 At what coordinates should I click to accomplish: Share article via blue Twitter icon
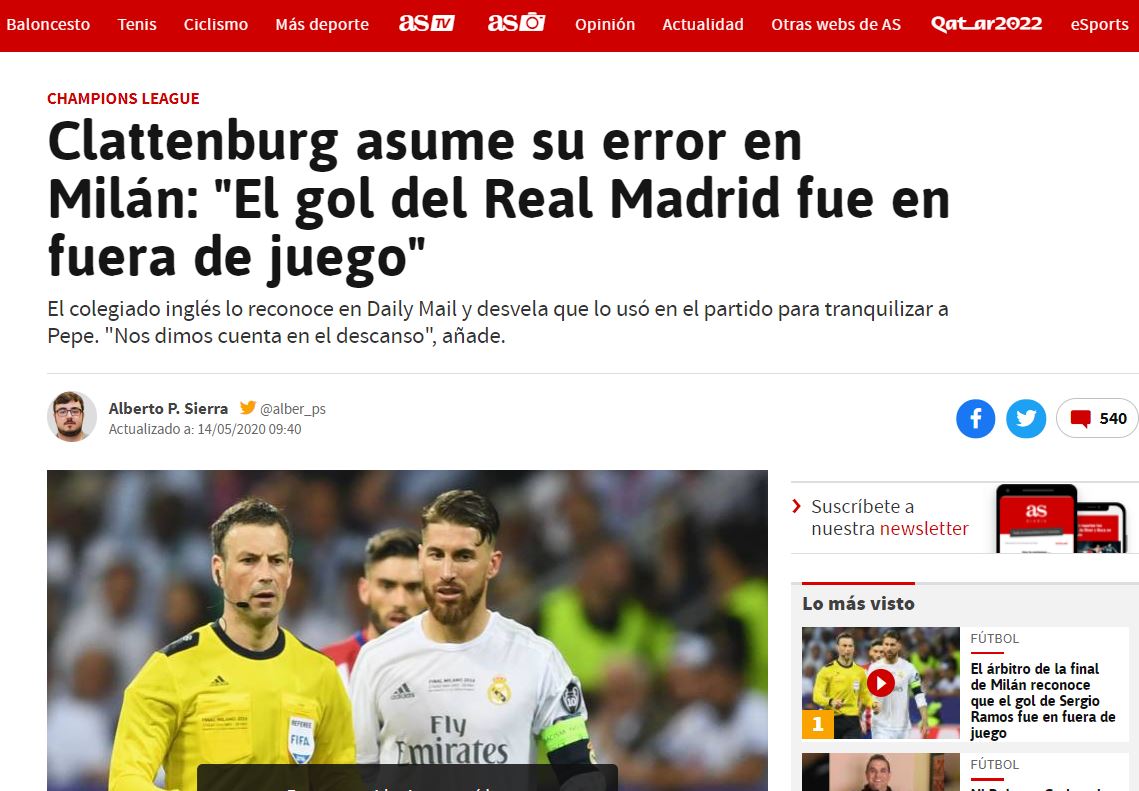[x=1026, y=418]
